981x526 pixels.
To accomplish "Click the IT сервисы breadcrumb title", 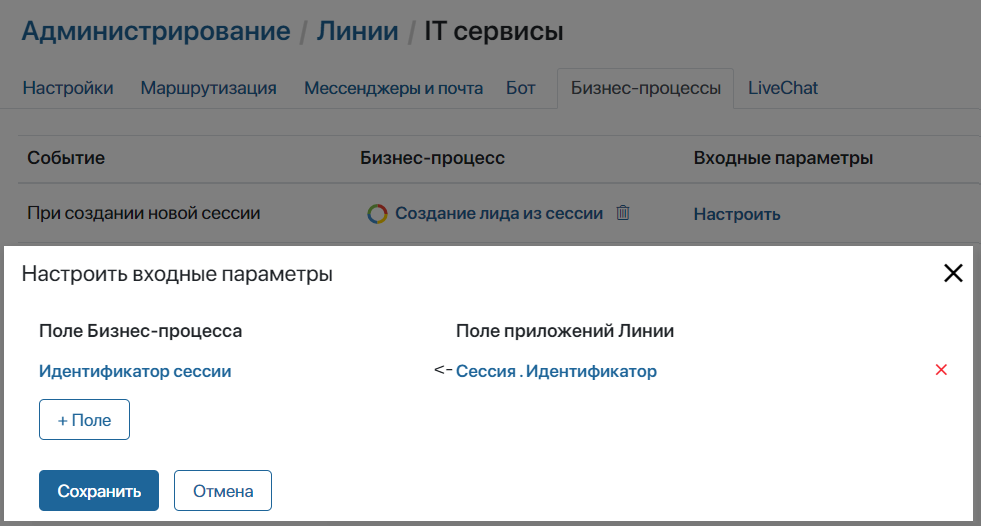I will [x=494, y=32].
